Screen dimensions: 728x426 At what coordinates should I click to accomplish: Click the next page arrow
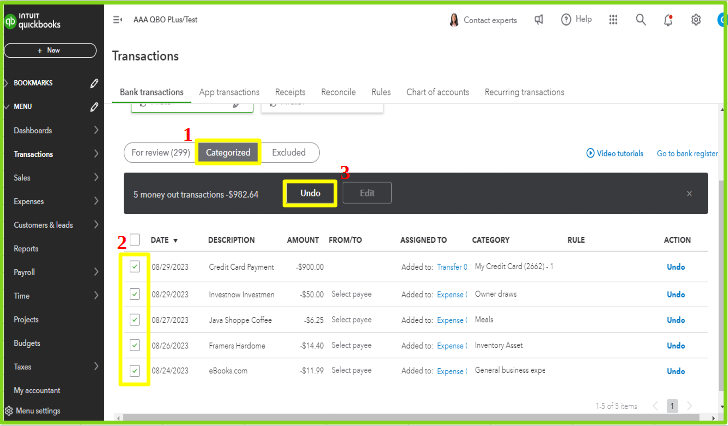tap(689, 406)
